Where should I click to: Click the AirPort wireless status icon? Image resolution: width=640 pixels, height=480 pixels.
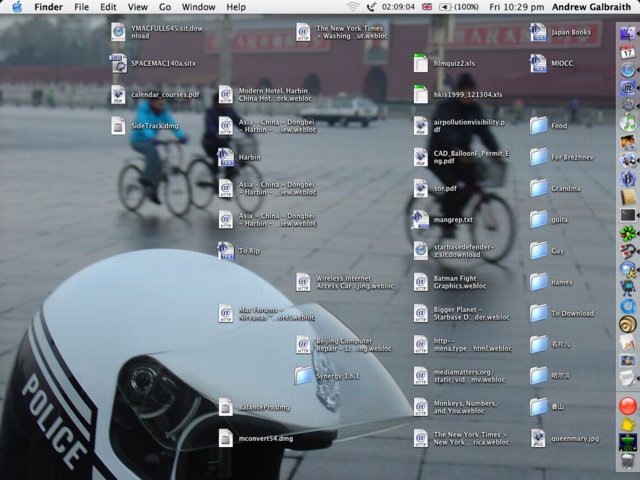tap(353, 7)
